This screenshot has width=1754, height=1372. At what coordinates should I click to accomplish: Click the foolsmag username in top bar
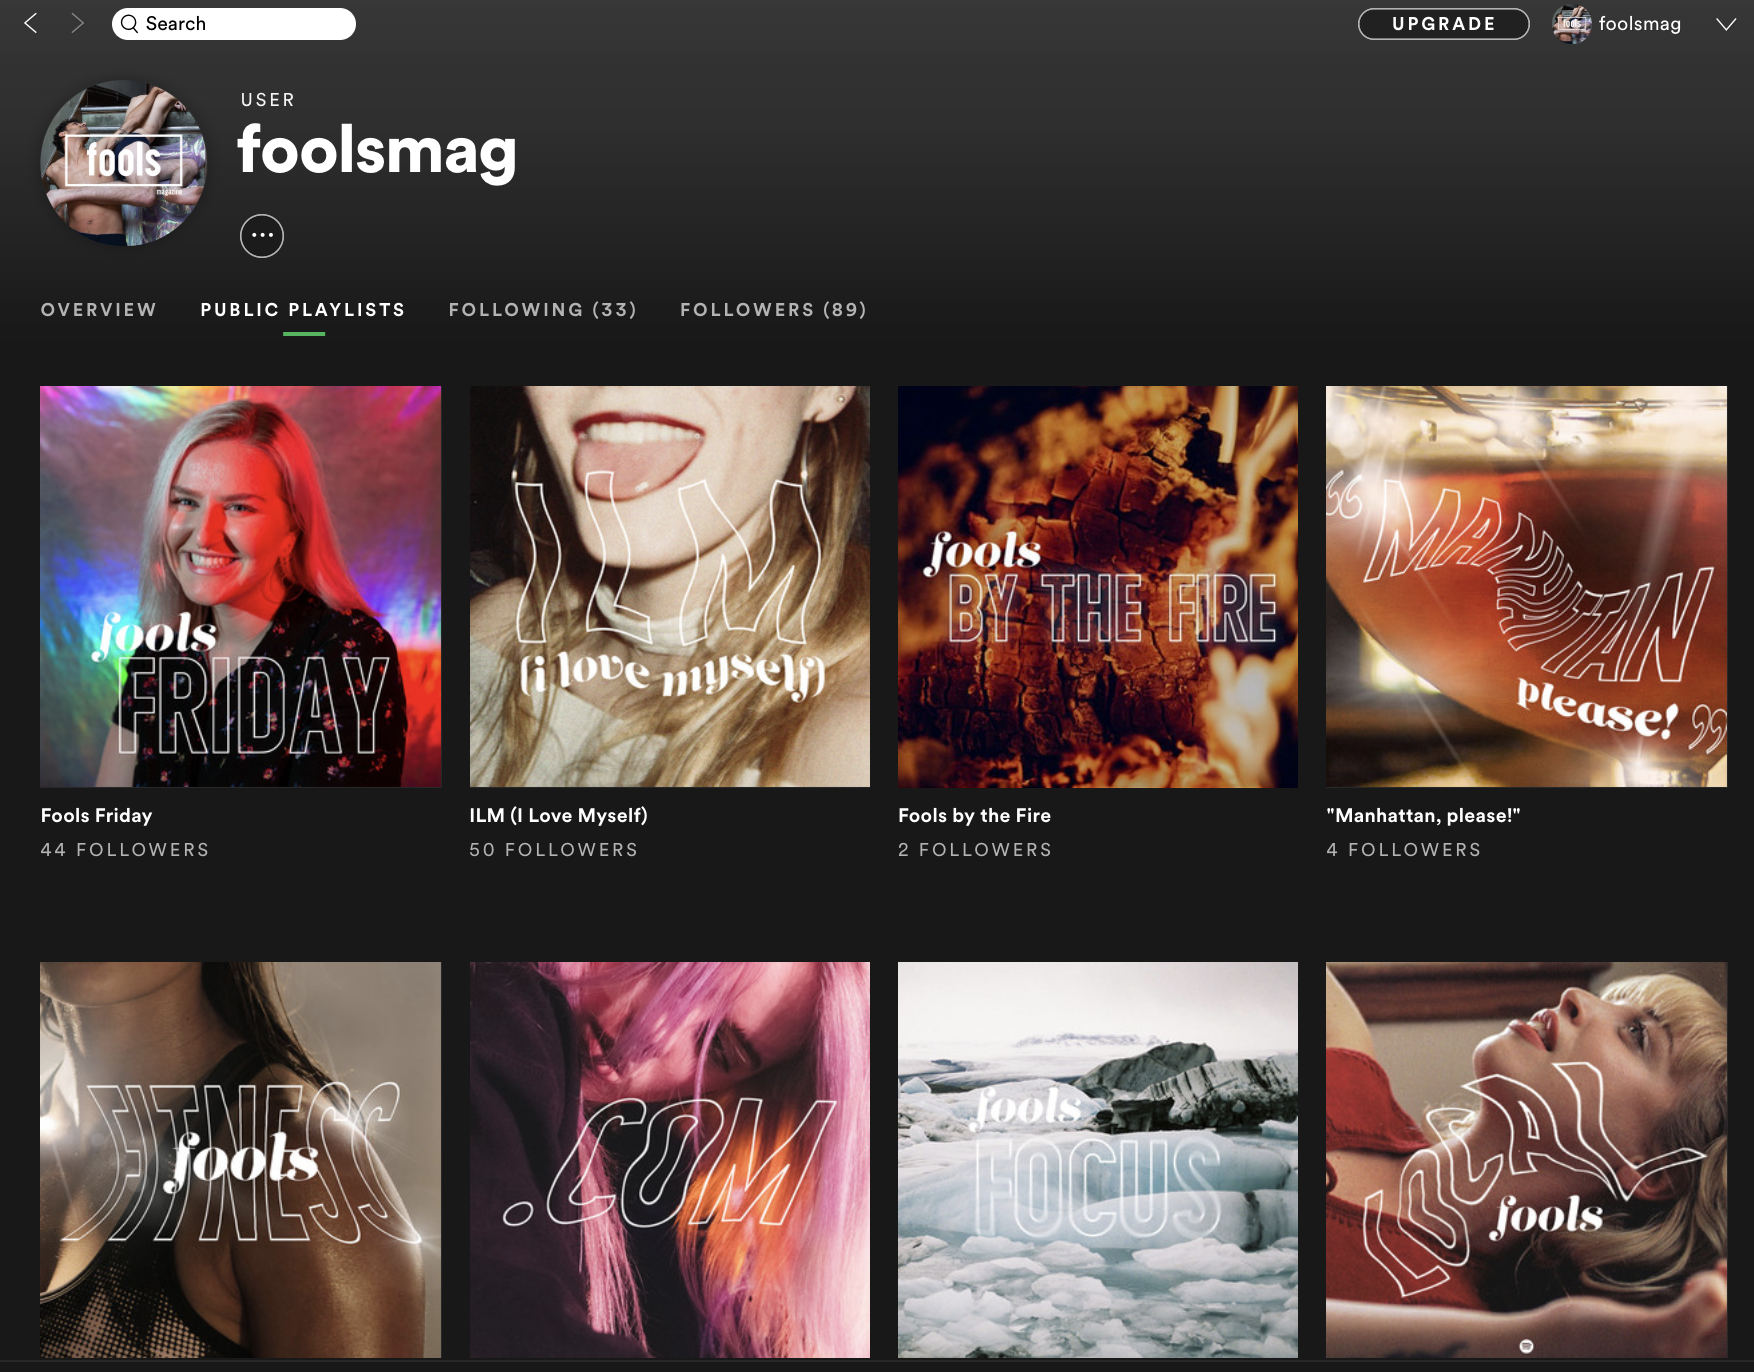coord(1640,24)
